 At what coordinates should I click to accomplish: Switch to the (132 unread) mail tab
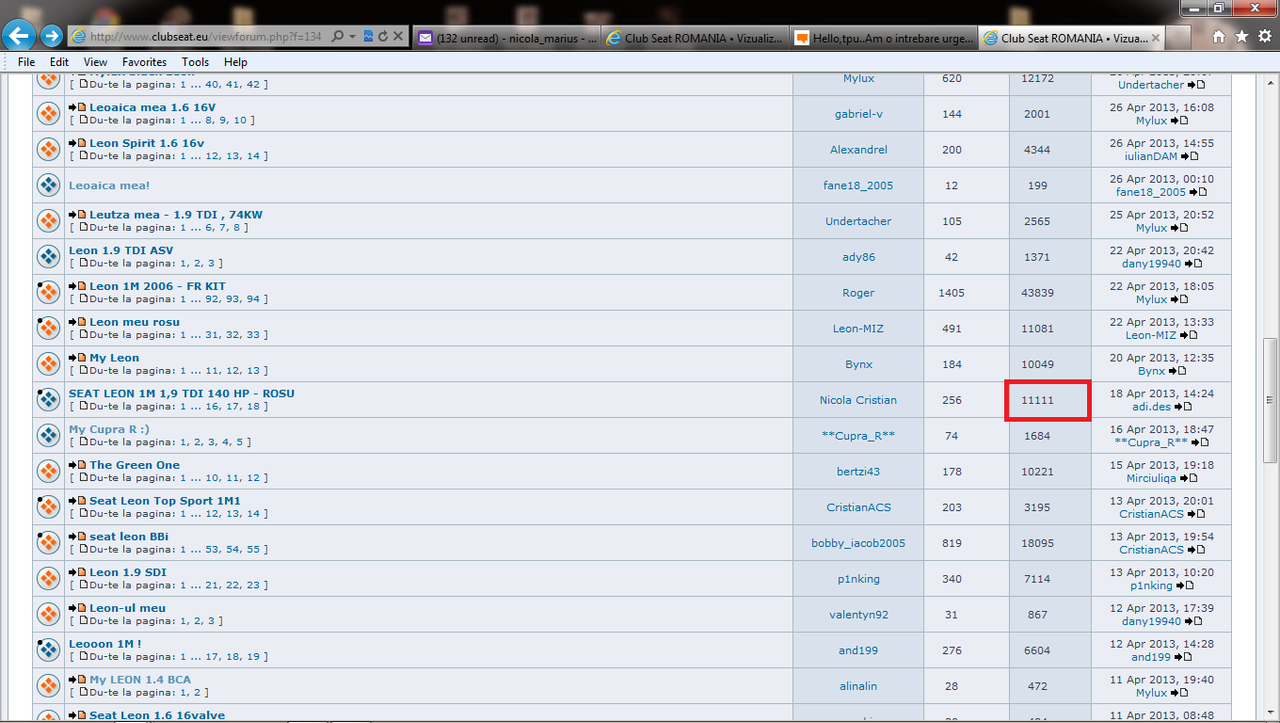(509, 38)
